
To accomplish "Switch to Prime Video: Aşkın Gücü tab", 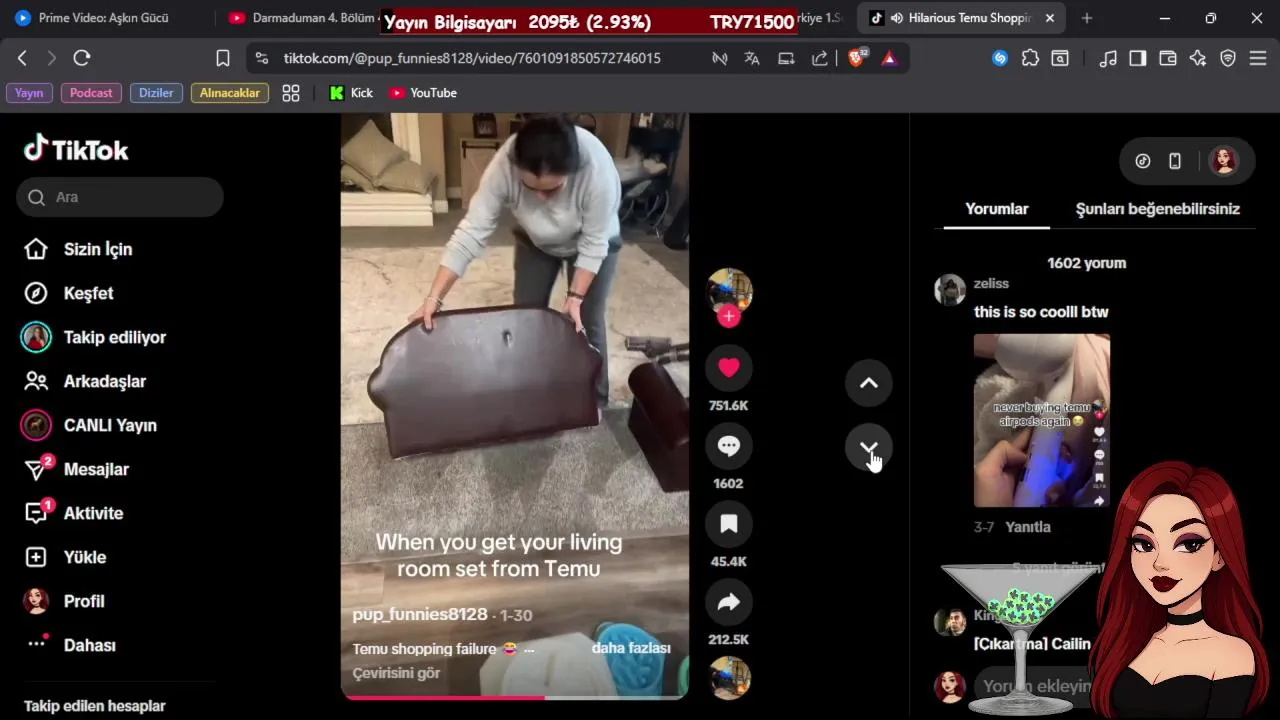I will click(x=105, y=18).
